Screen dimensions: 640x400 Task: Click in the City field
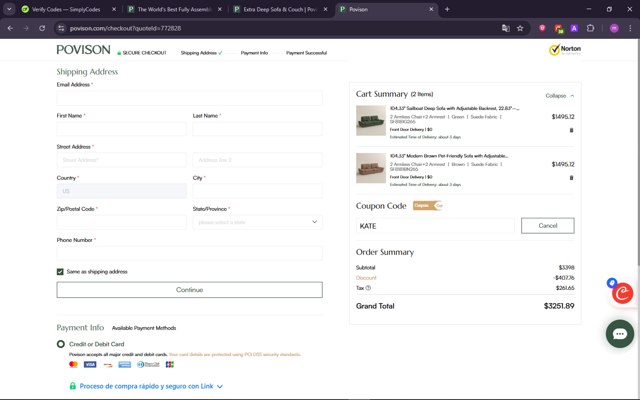[x=258, y=191]
